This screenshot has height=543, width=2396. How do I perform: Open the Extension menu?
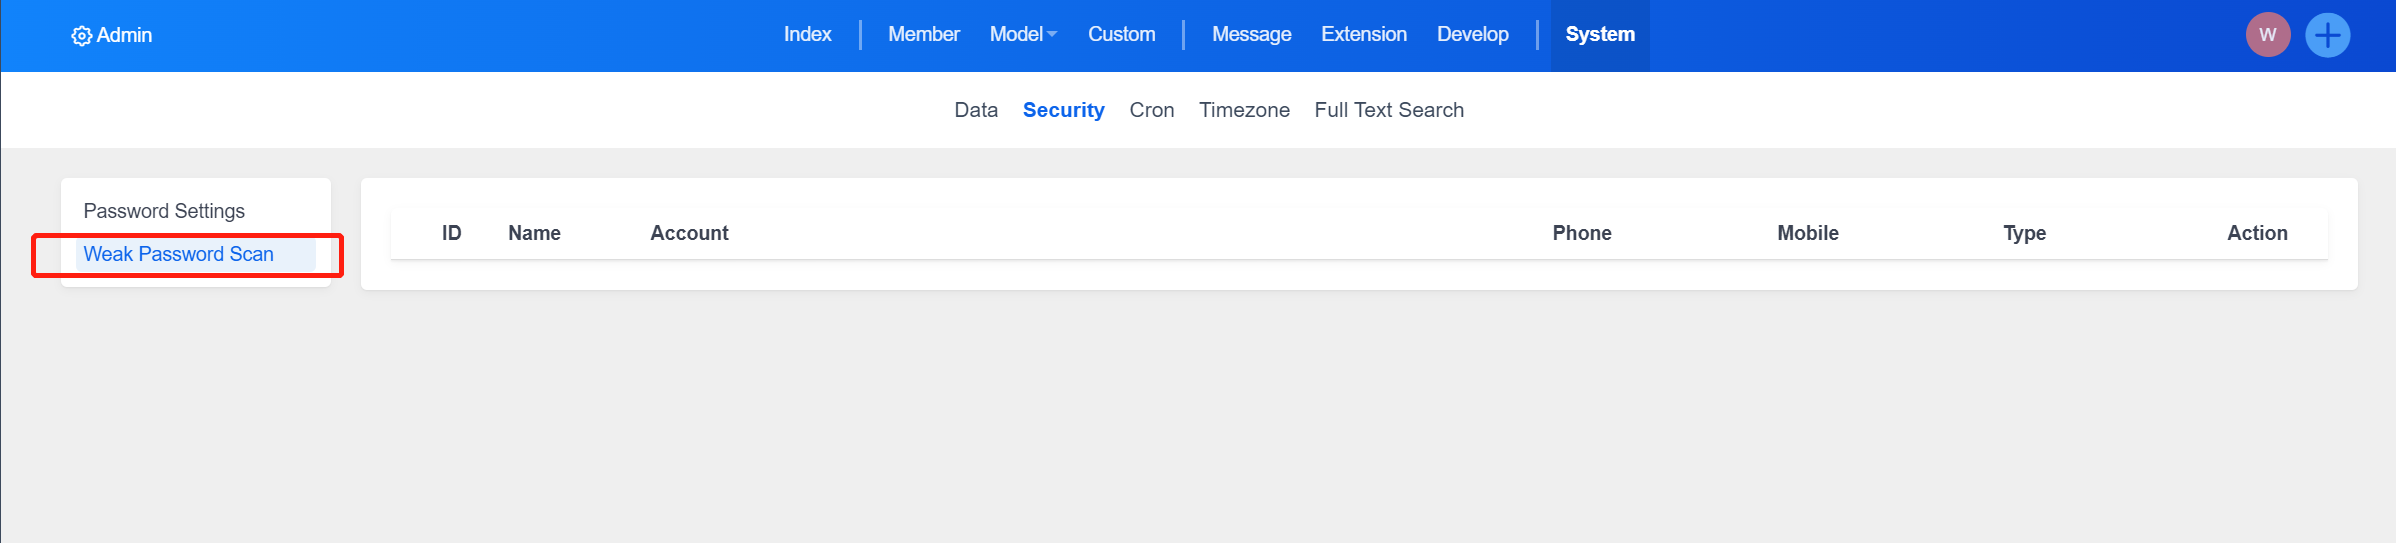[1363, 35]
